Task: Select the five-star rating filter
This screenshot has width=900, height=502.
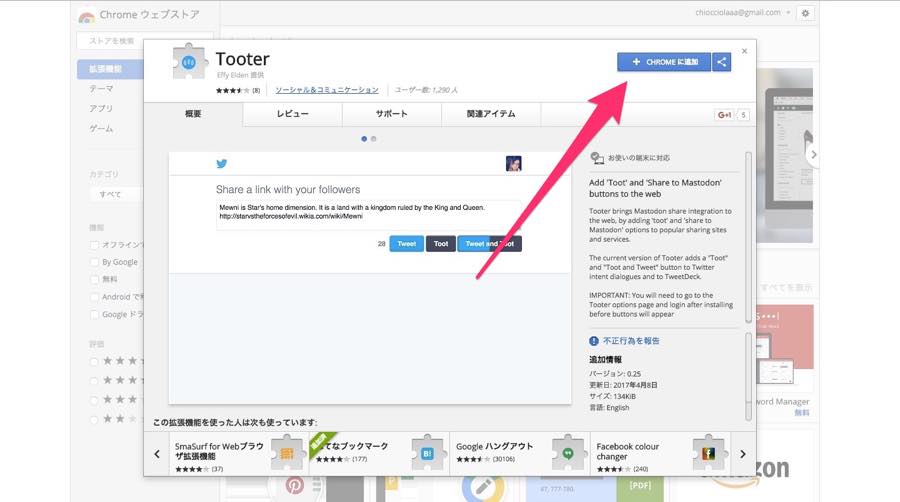Action: [94, 361]
